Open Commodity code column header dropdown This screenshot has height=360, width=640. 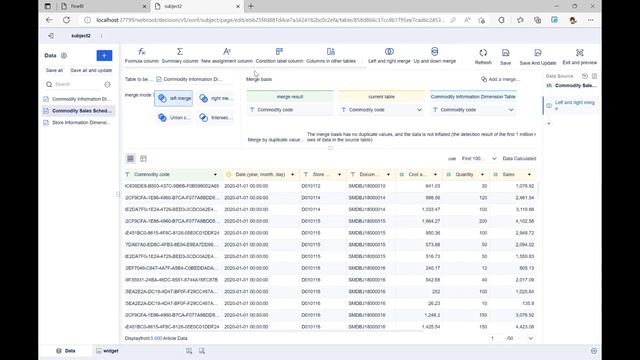pyautogui.click(x=215, y=175)
